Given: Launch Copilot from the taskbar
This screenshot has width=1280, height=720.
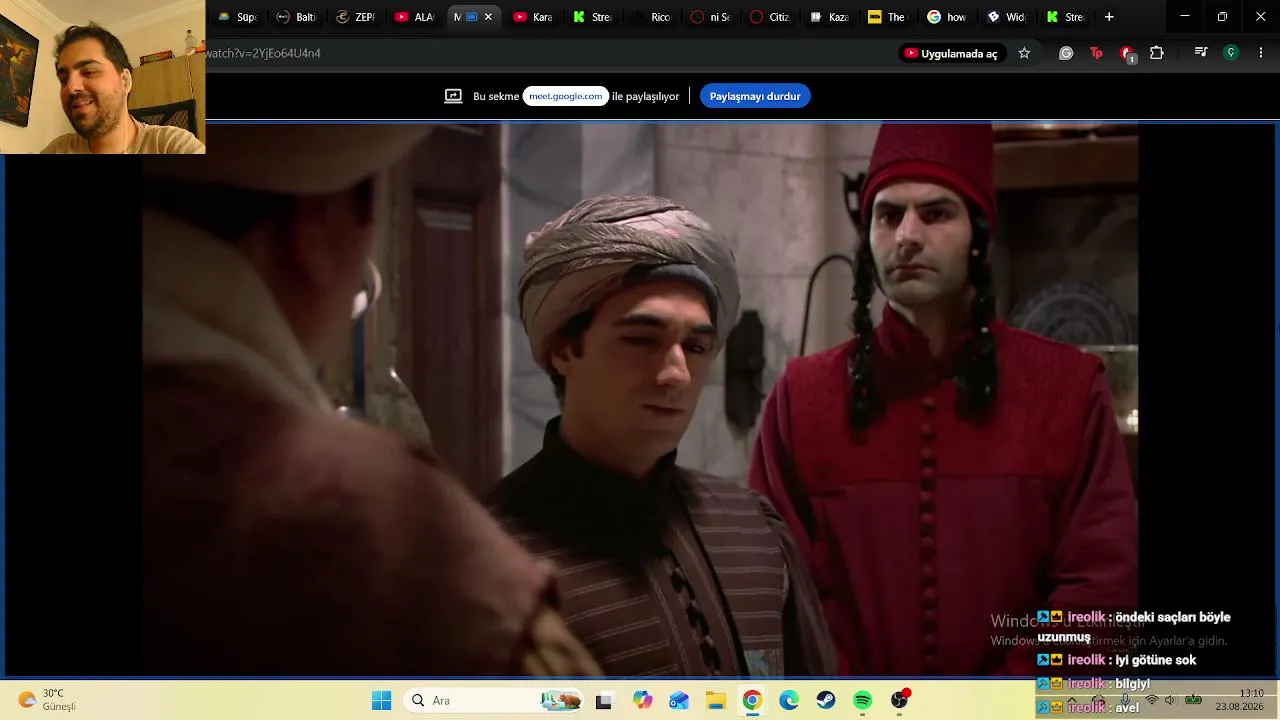Looking at the screenshot, I should [x=642, y=701].
